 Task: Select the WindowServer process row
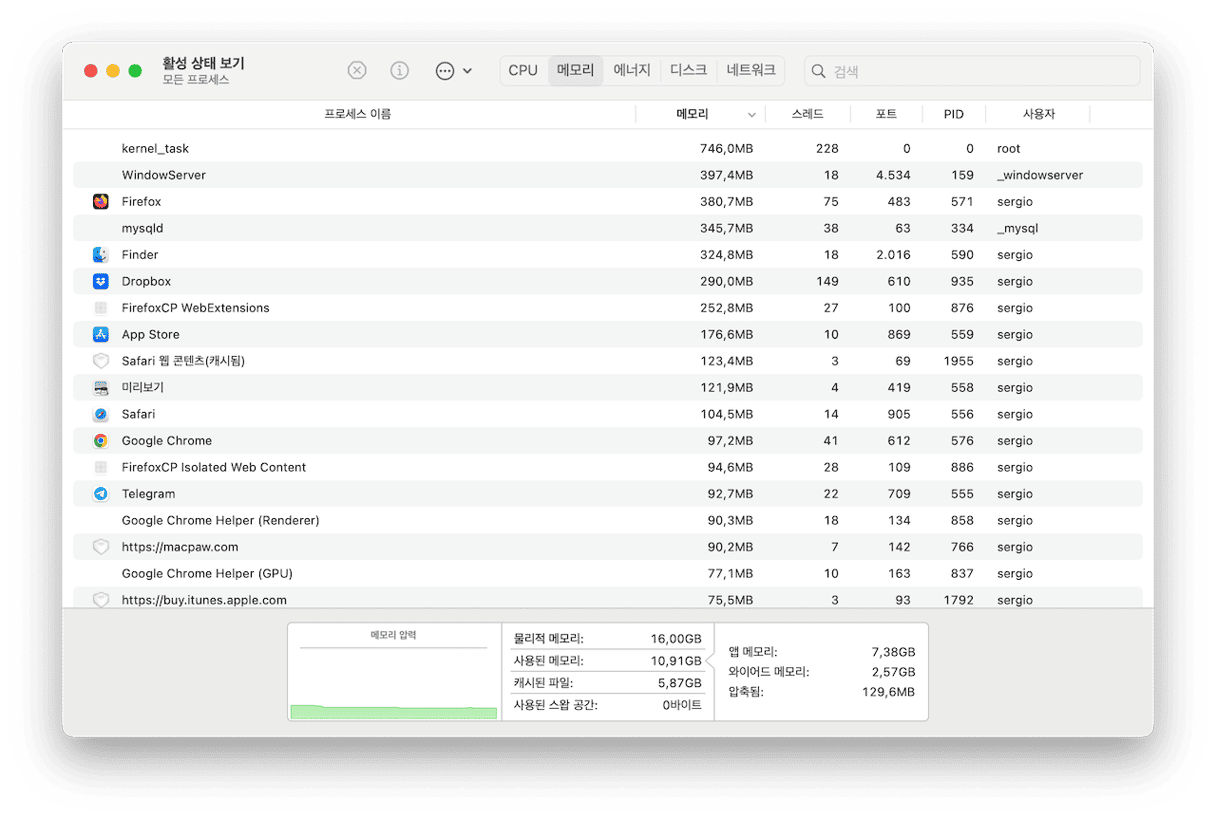(x=608, y=175)
